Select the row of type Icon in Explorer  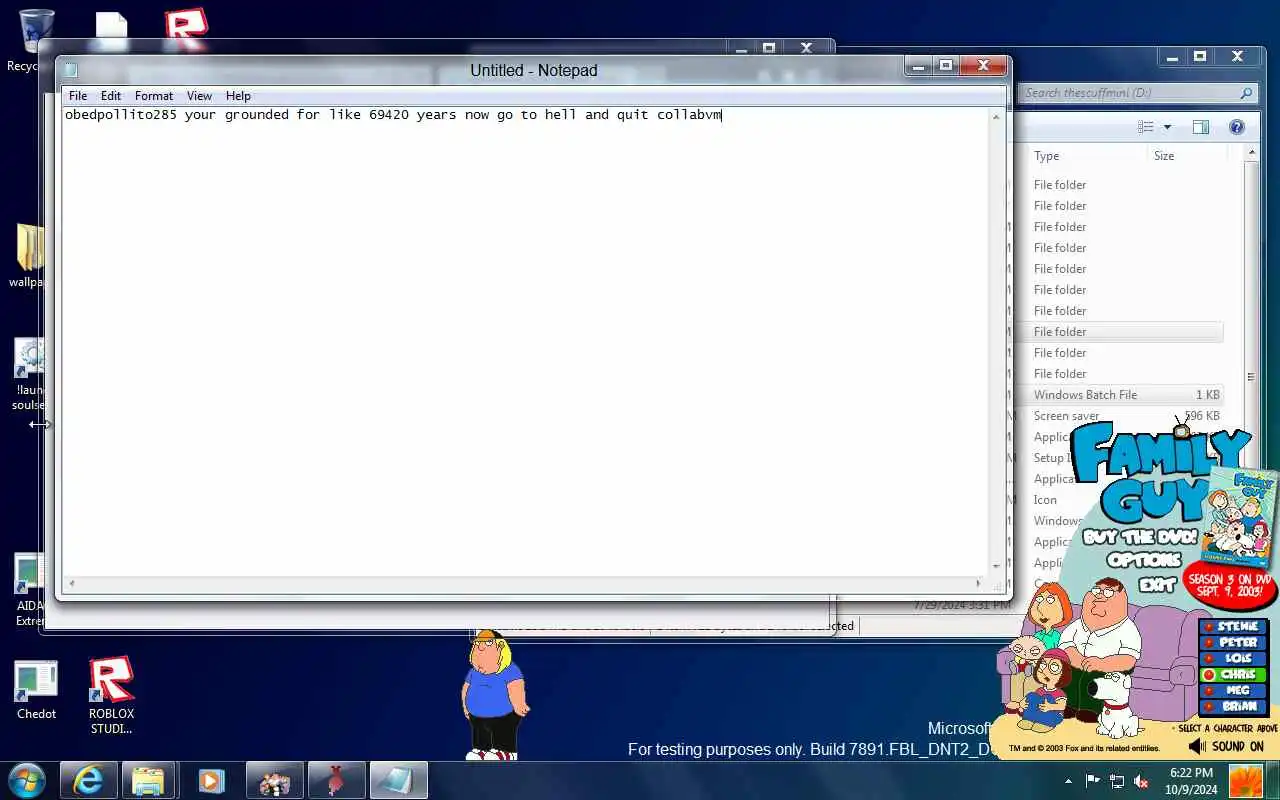[x=1045, y=500]
